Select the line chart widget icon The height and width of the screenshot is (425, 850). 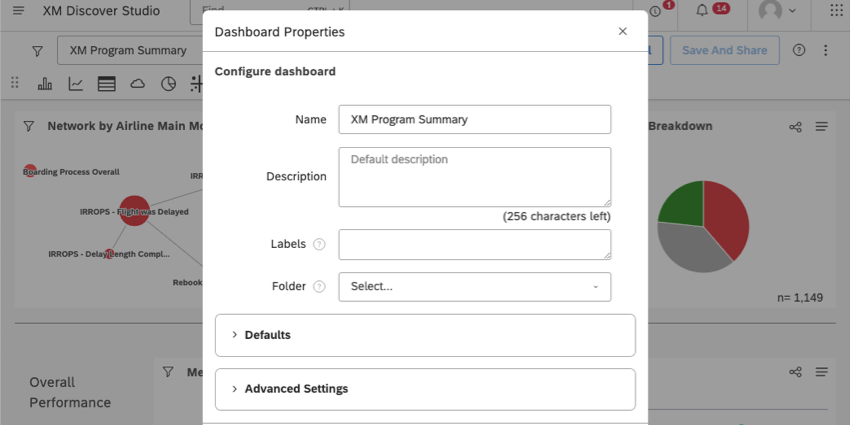(x=76, y=84)
